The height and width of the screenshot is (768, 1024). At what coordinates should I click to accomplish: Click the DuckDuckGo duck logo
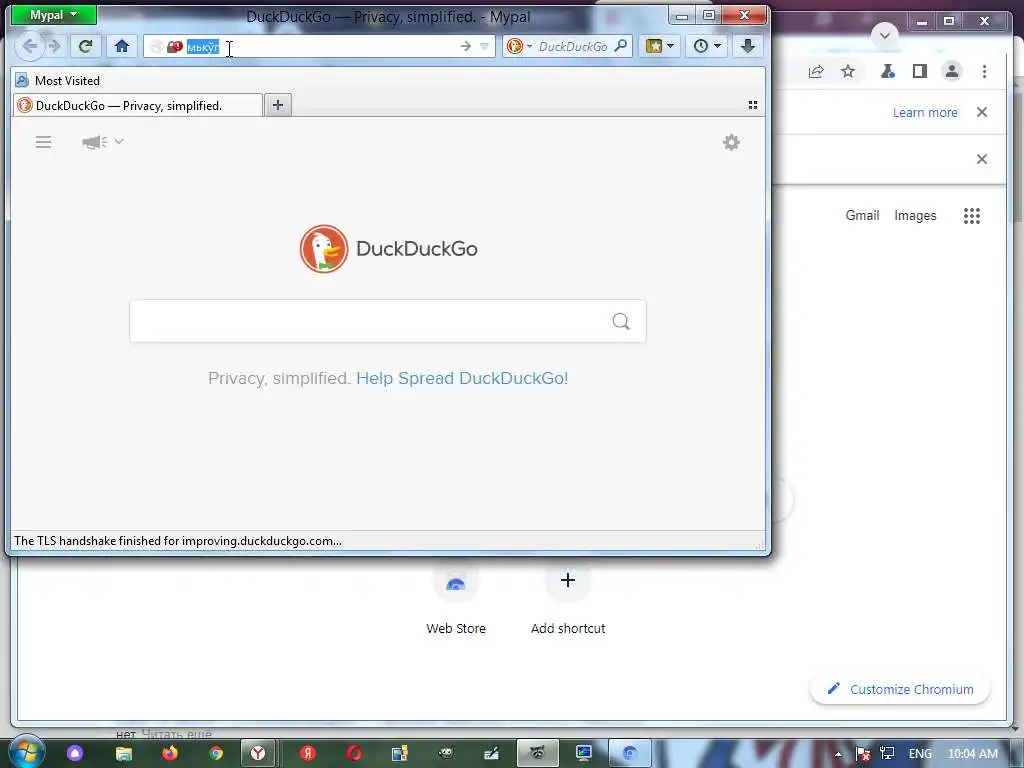point(324,249)
